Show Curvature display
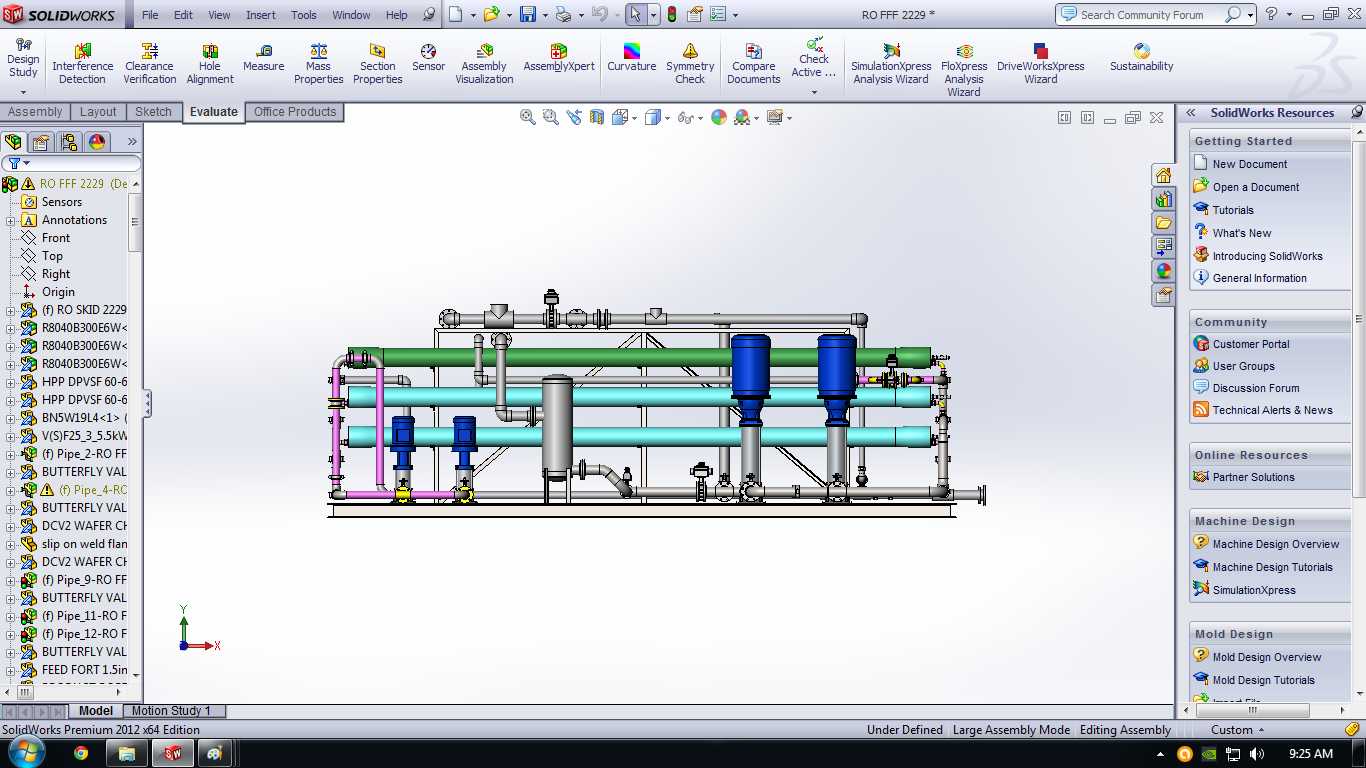 [x=632, y=58]
